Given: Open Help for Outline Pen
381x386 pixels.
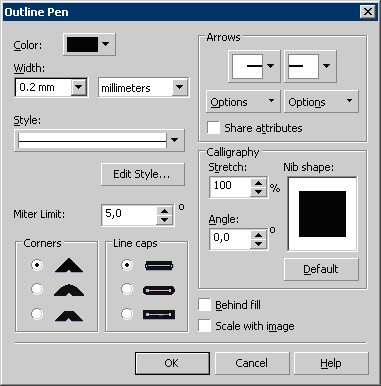Looking at the screenshot, I should click(x=331, y=363).
